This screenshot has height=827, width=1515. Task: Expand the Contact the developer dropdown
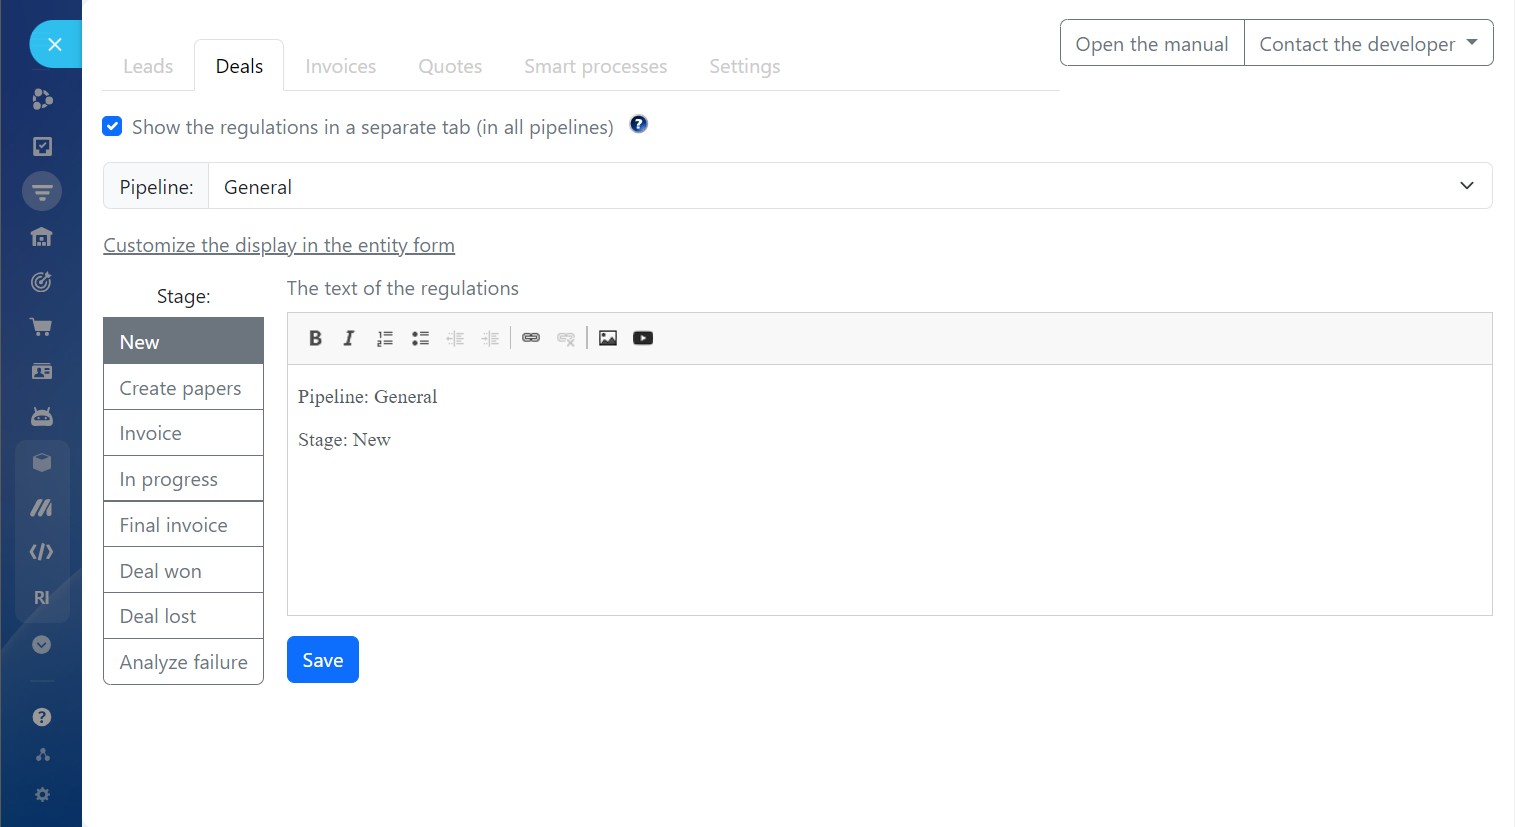coord(1368,43)
